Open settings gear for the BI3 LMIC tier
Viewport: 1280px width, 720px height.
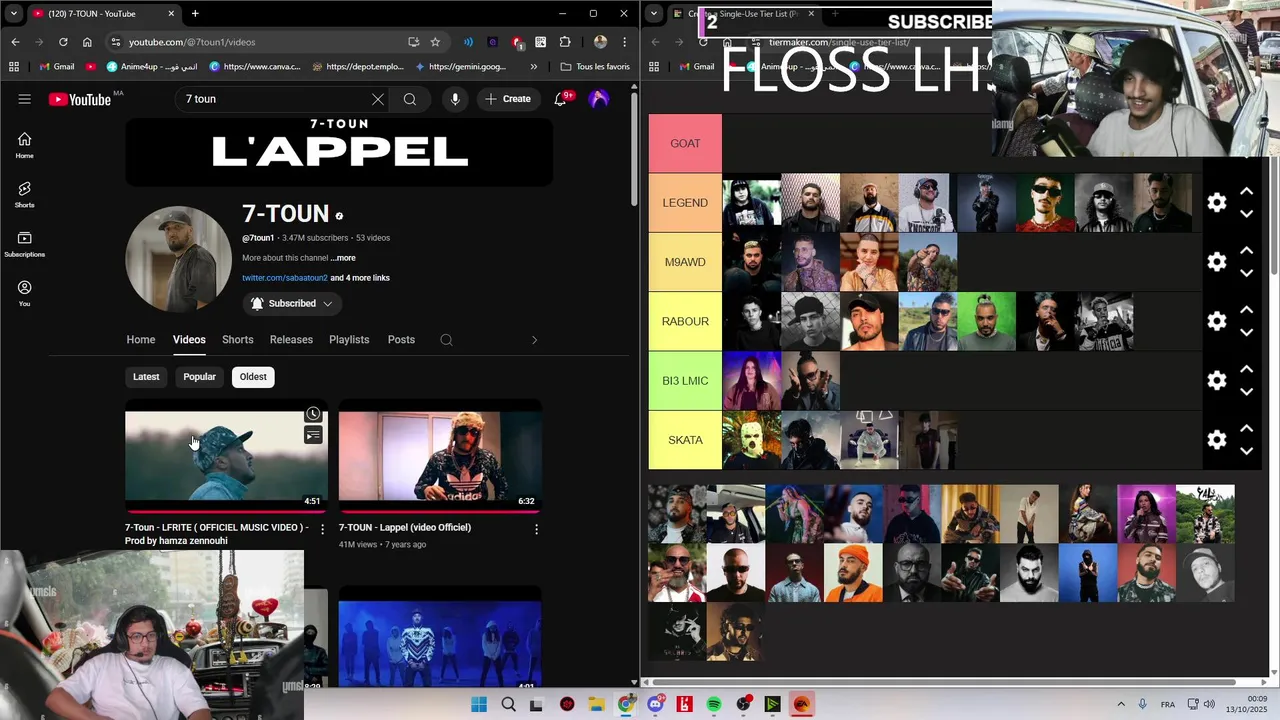1217,380
